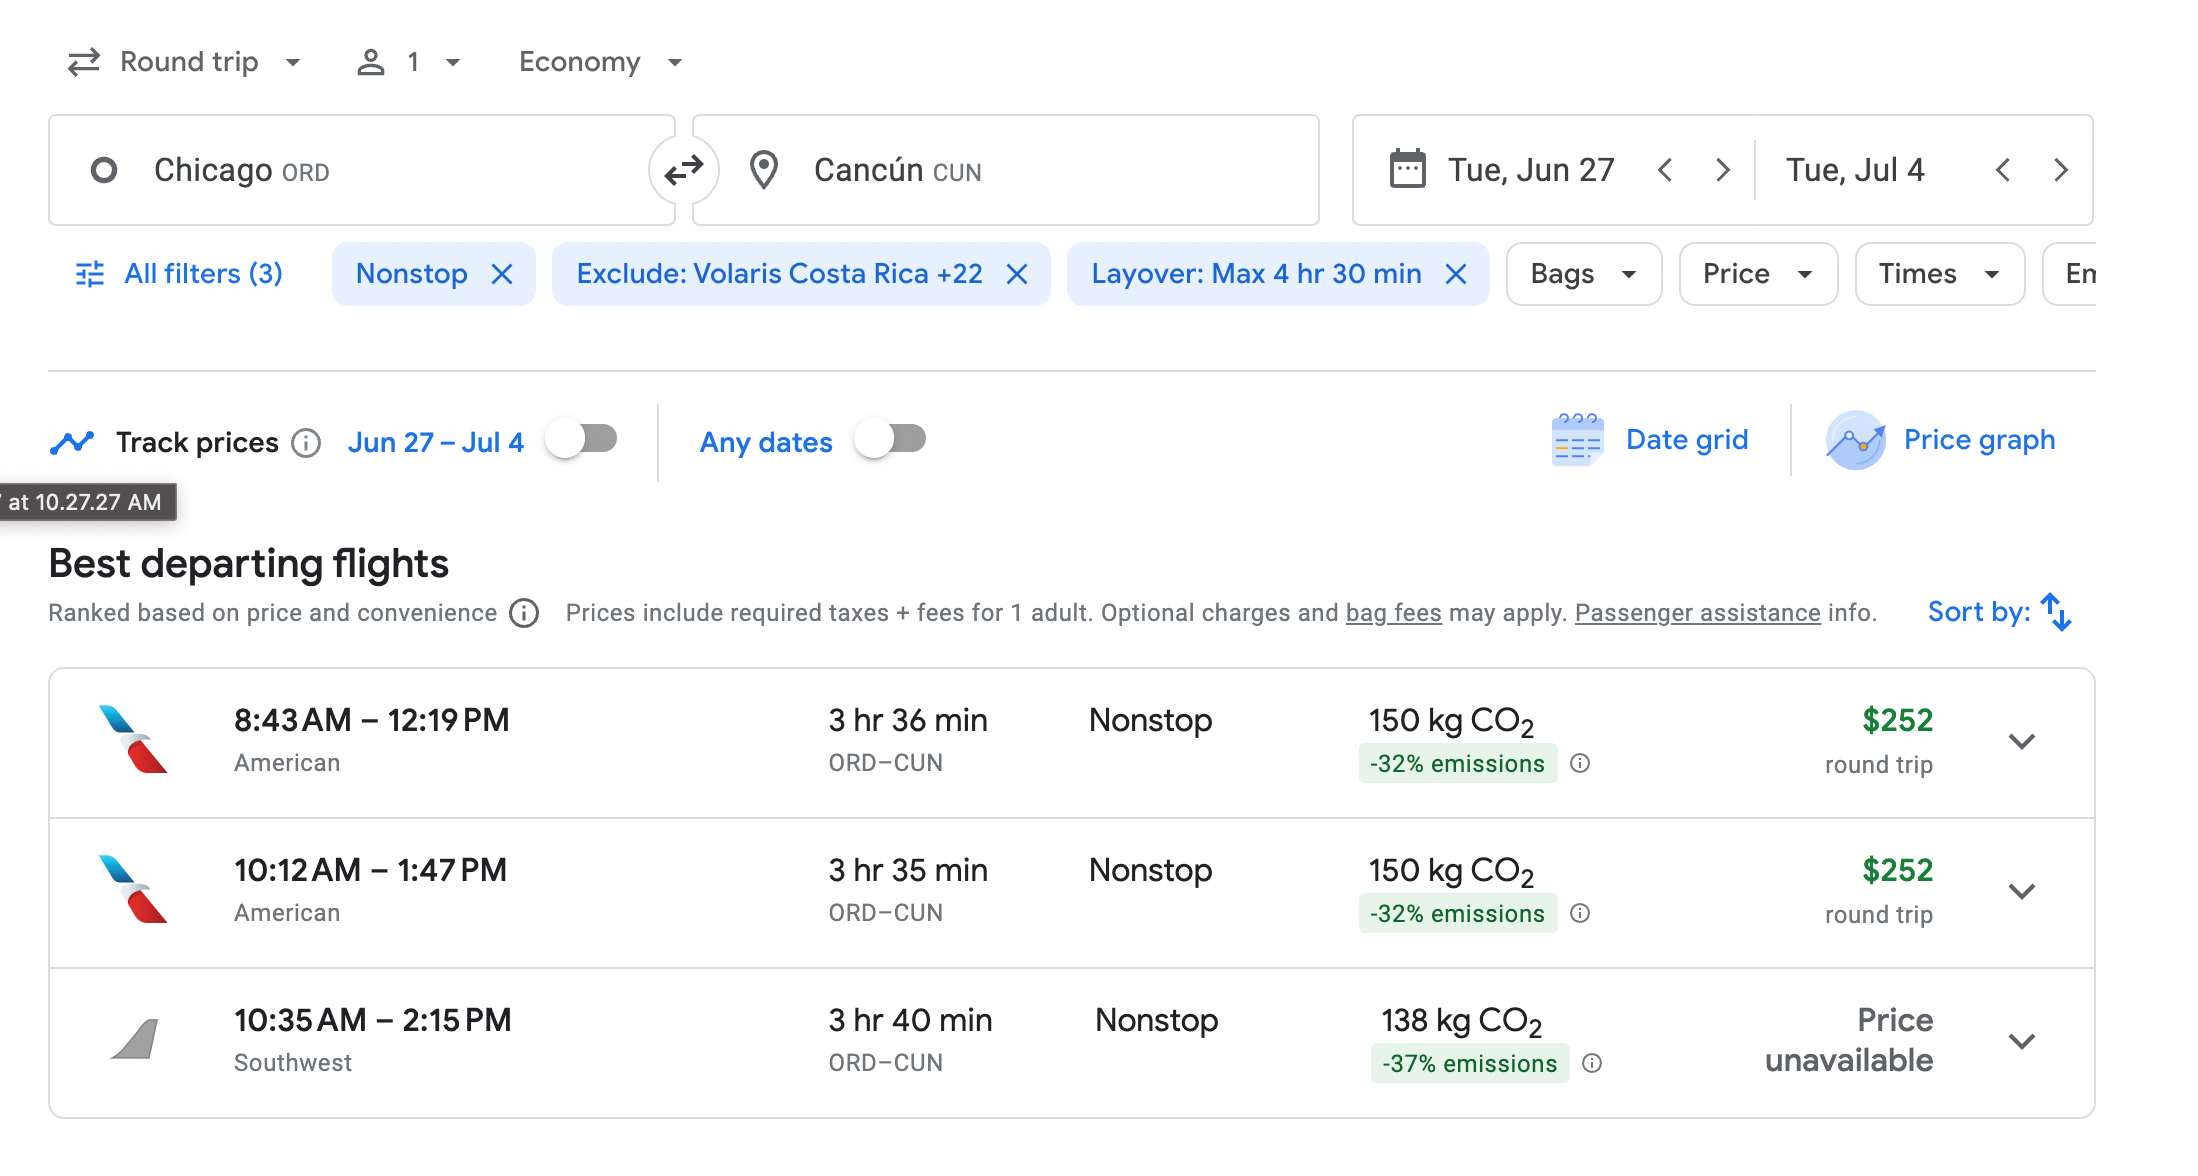Enable price tracking for Jun 27 – Jul 4
This screenshot has height=1176, width=2198.
[x=582, y=439]
